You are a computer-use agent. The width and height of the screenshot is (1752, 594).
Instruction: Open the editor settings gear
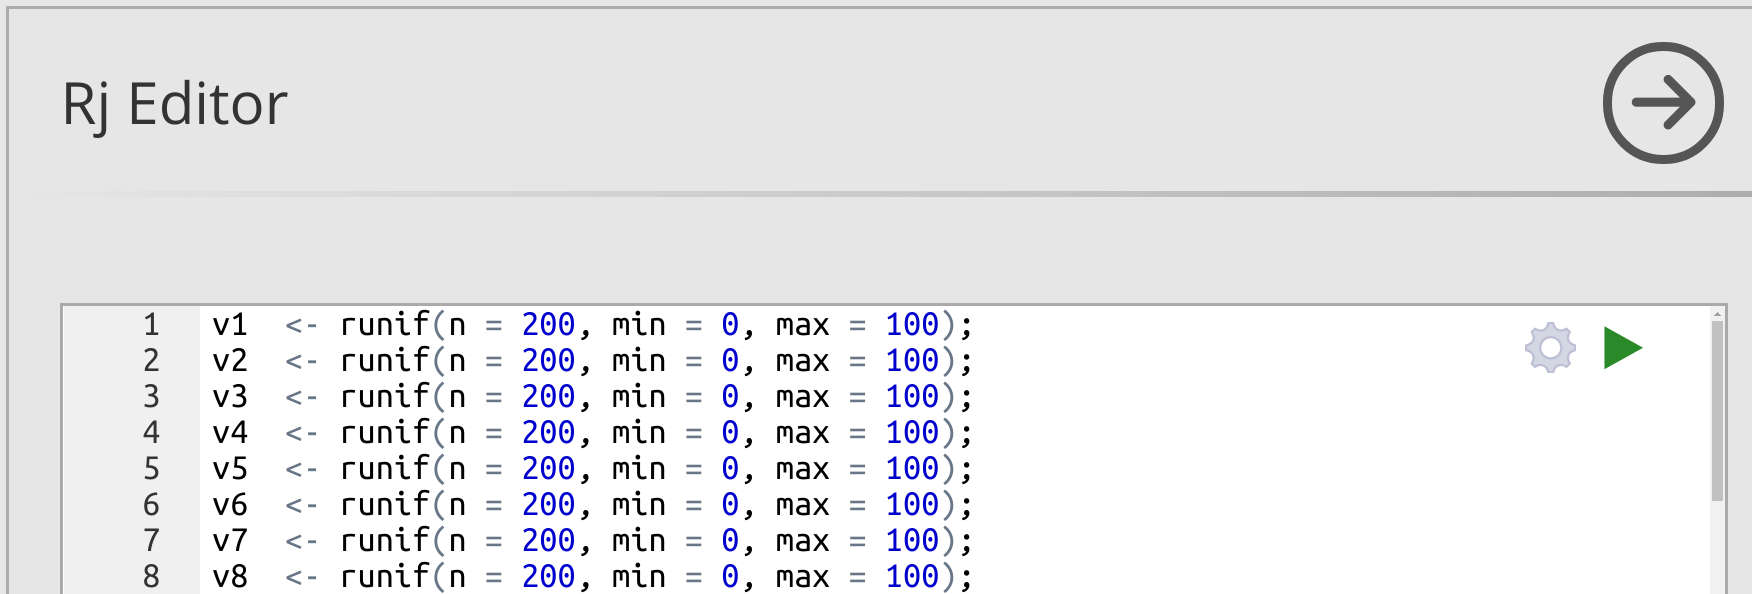[x=1550, y=348]
